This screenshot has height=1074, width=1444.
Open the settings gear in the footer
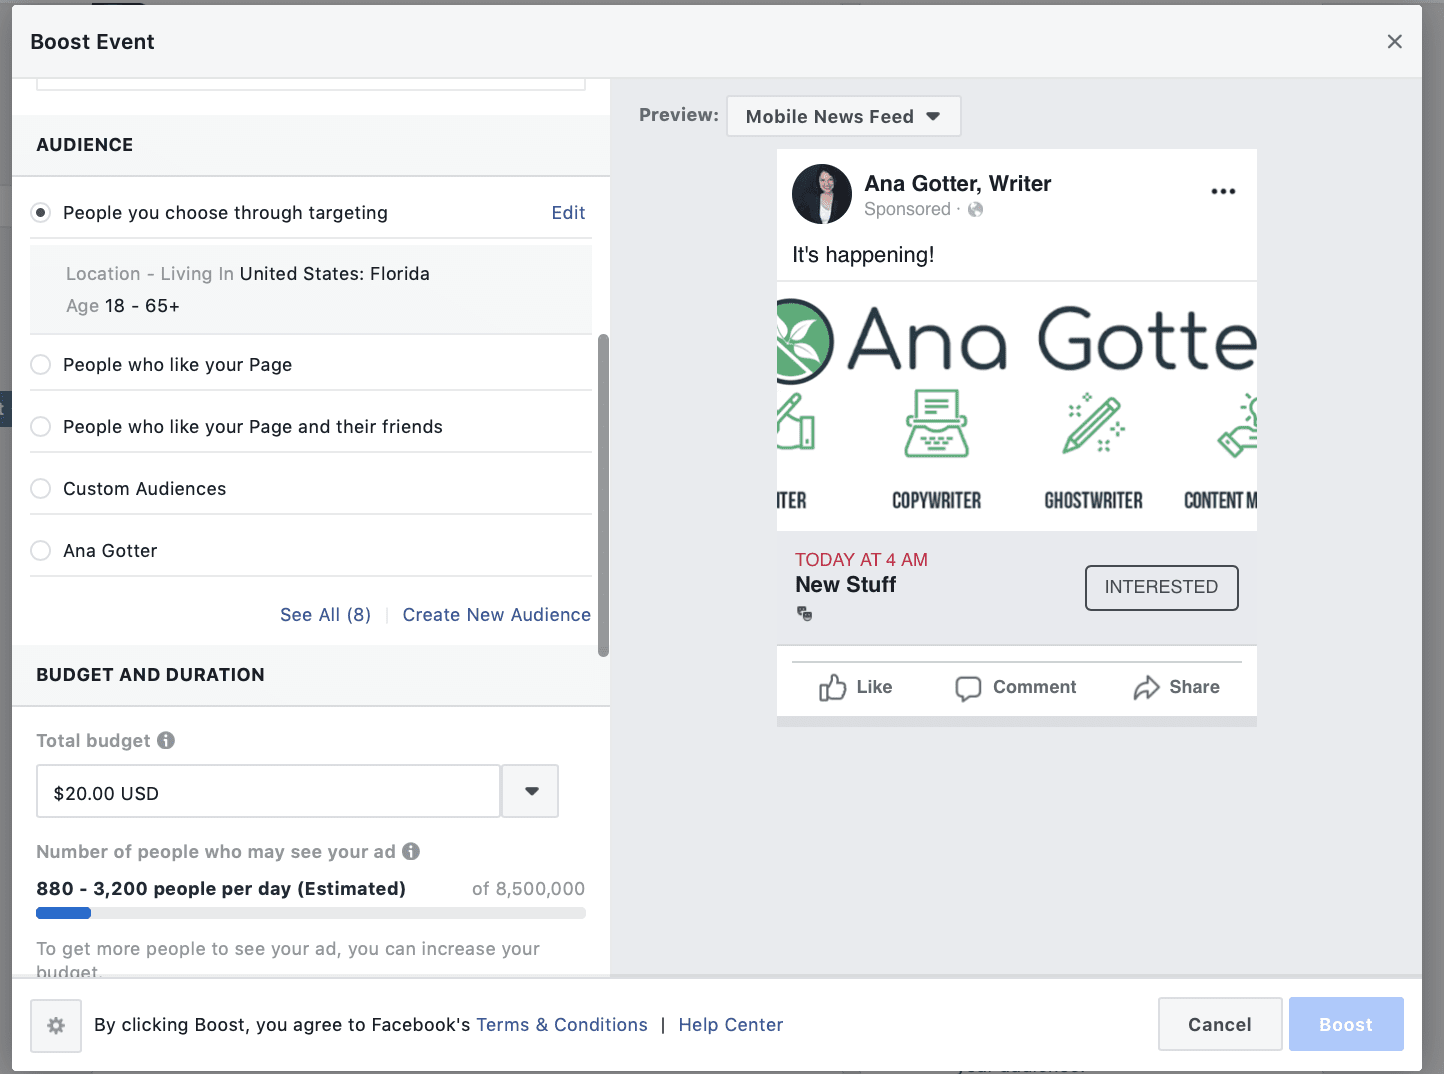56,1025
